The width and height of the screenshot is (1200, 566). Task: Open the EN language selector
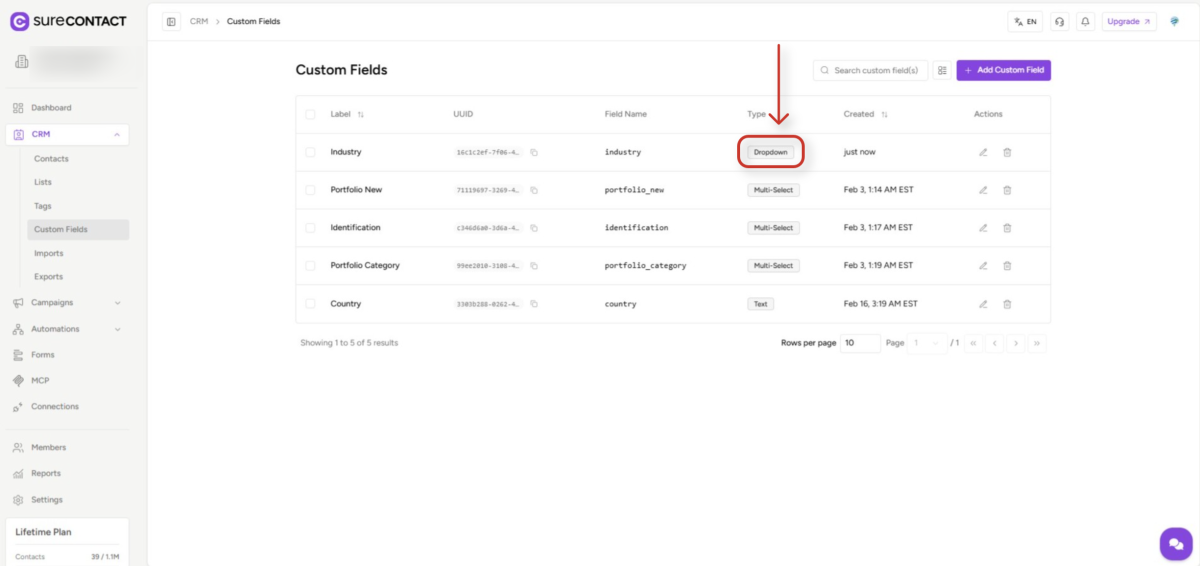[1025, 21]
